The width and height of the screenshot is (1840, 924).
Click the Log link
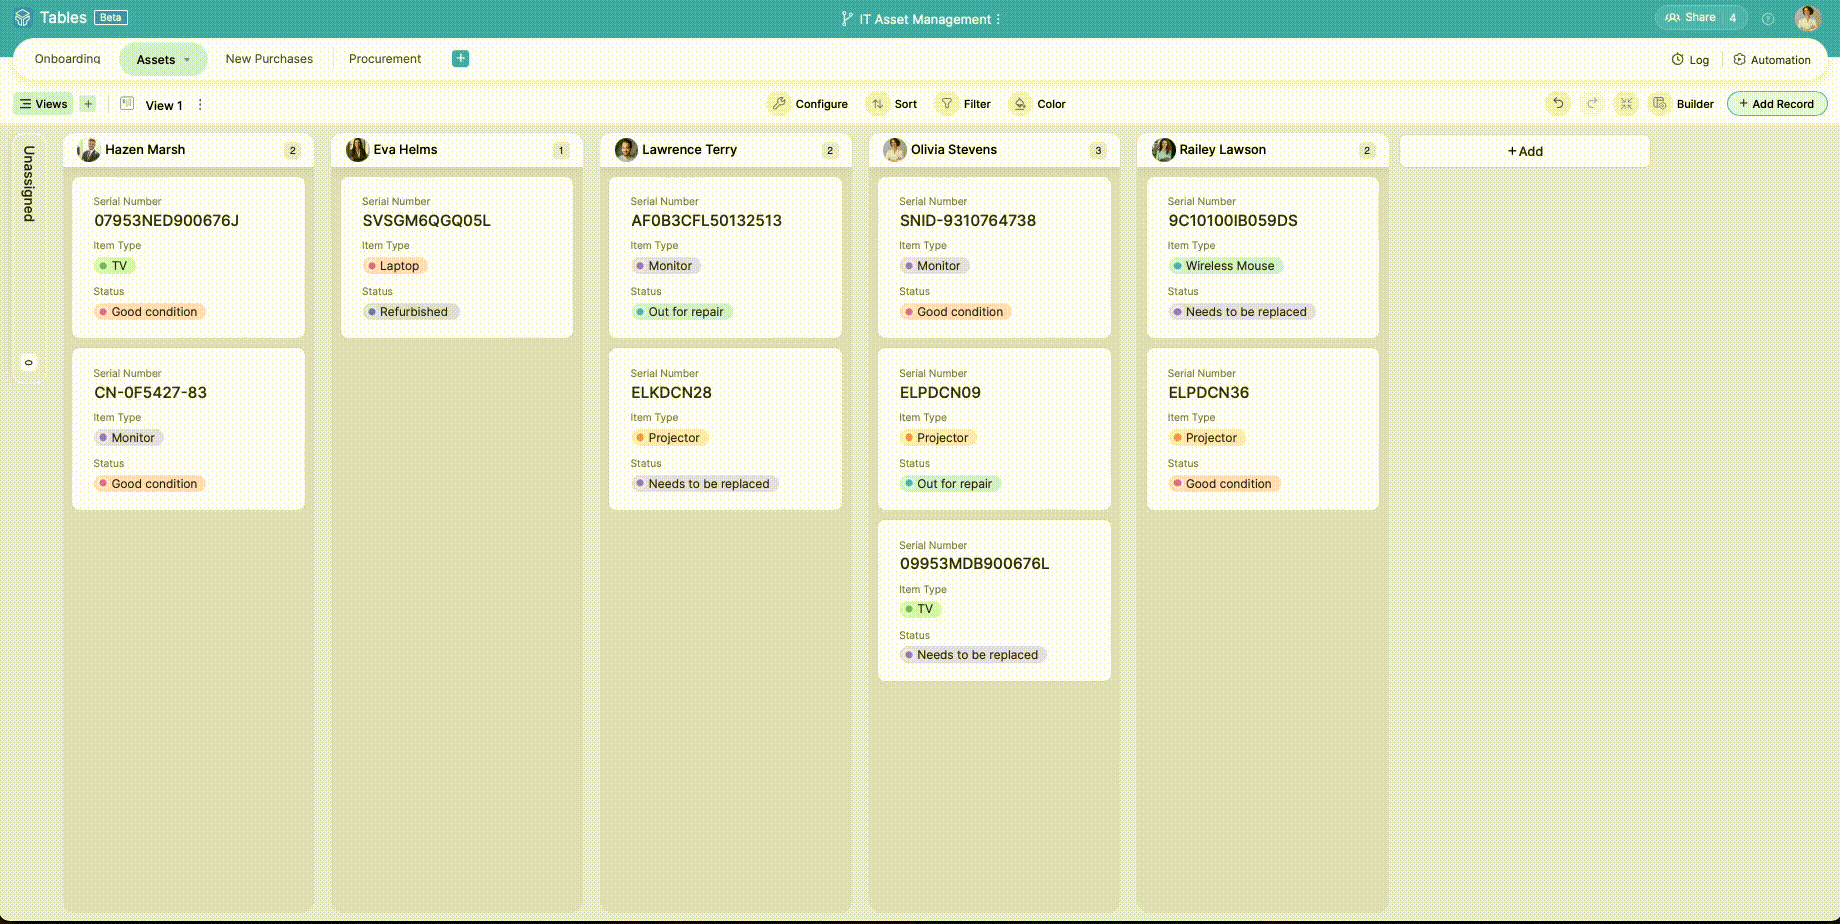click(x=1699, y=60)
